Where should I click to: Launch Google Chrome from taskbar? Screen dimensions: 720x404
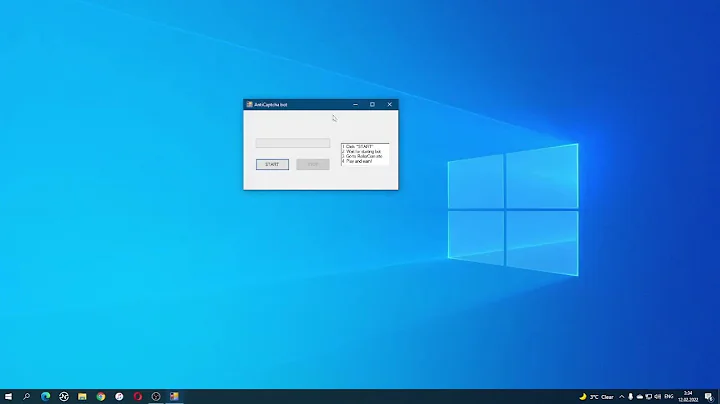coord(101,396)
